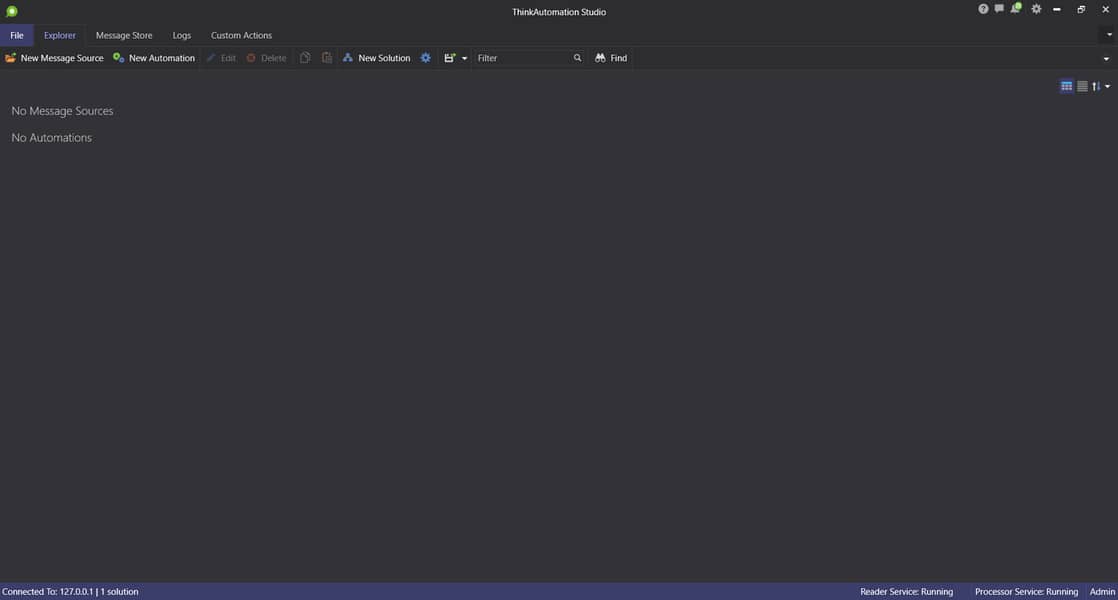Open the Custom Actions tab
The height and width of the screenshot is (600, 1118).
241,35
